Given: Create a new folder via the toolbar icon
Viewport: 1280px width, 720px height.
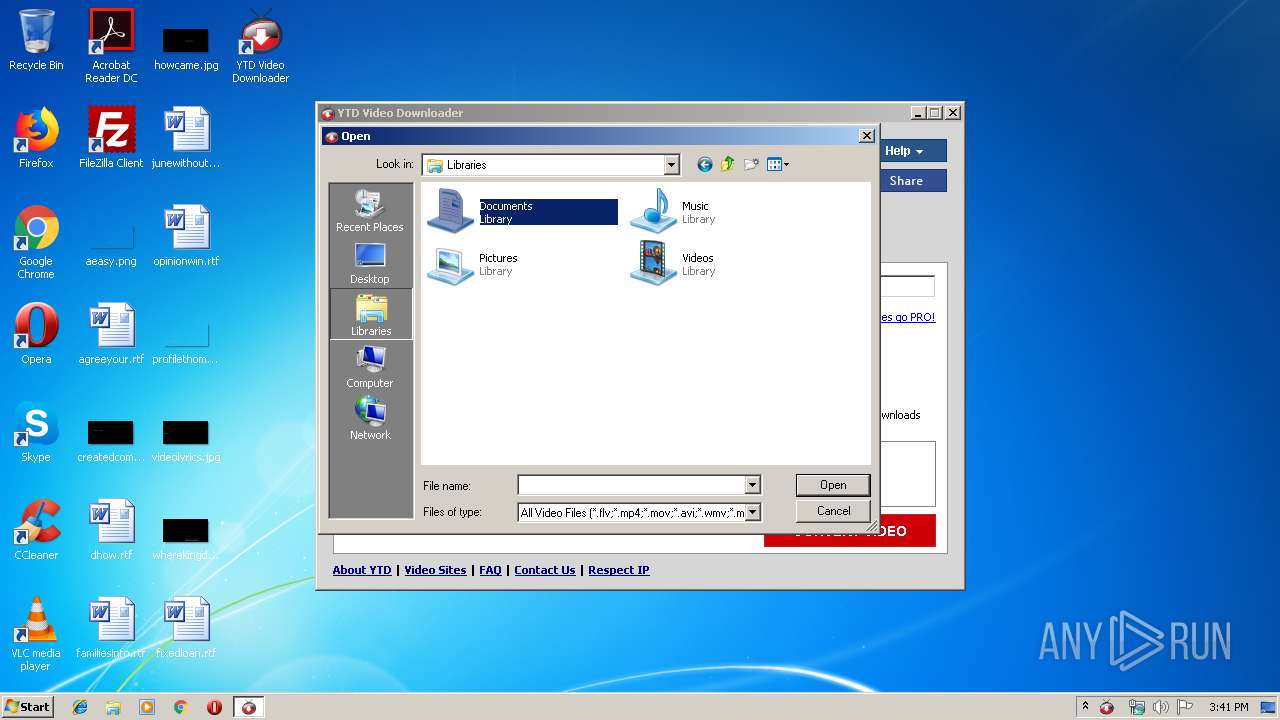Looking at the screenshot, I should 751,165.
